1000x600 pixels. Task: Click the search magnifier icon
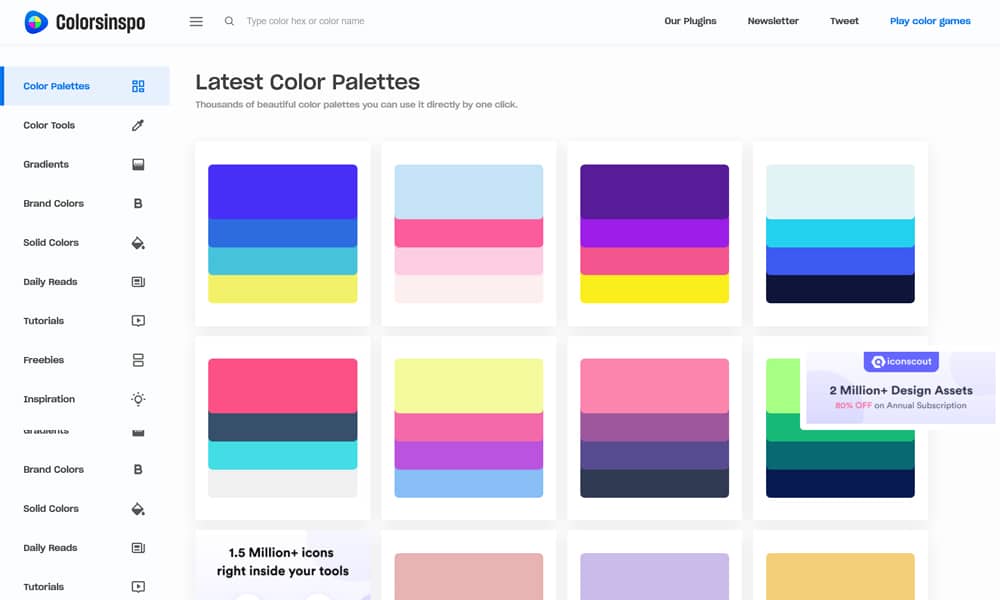229,21
